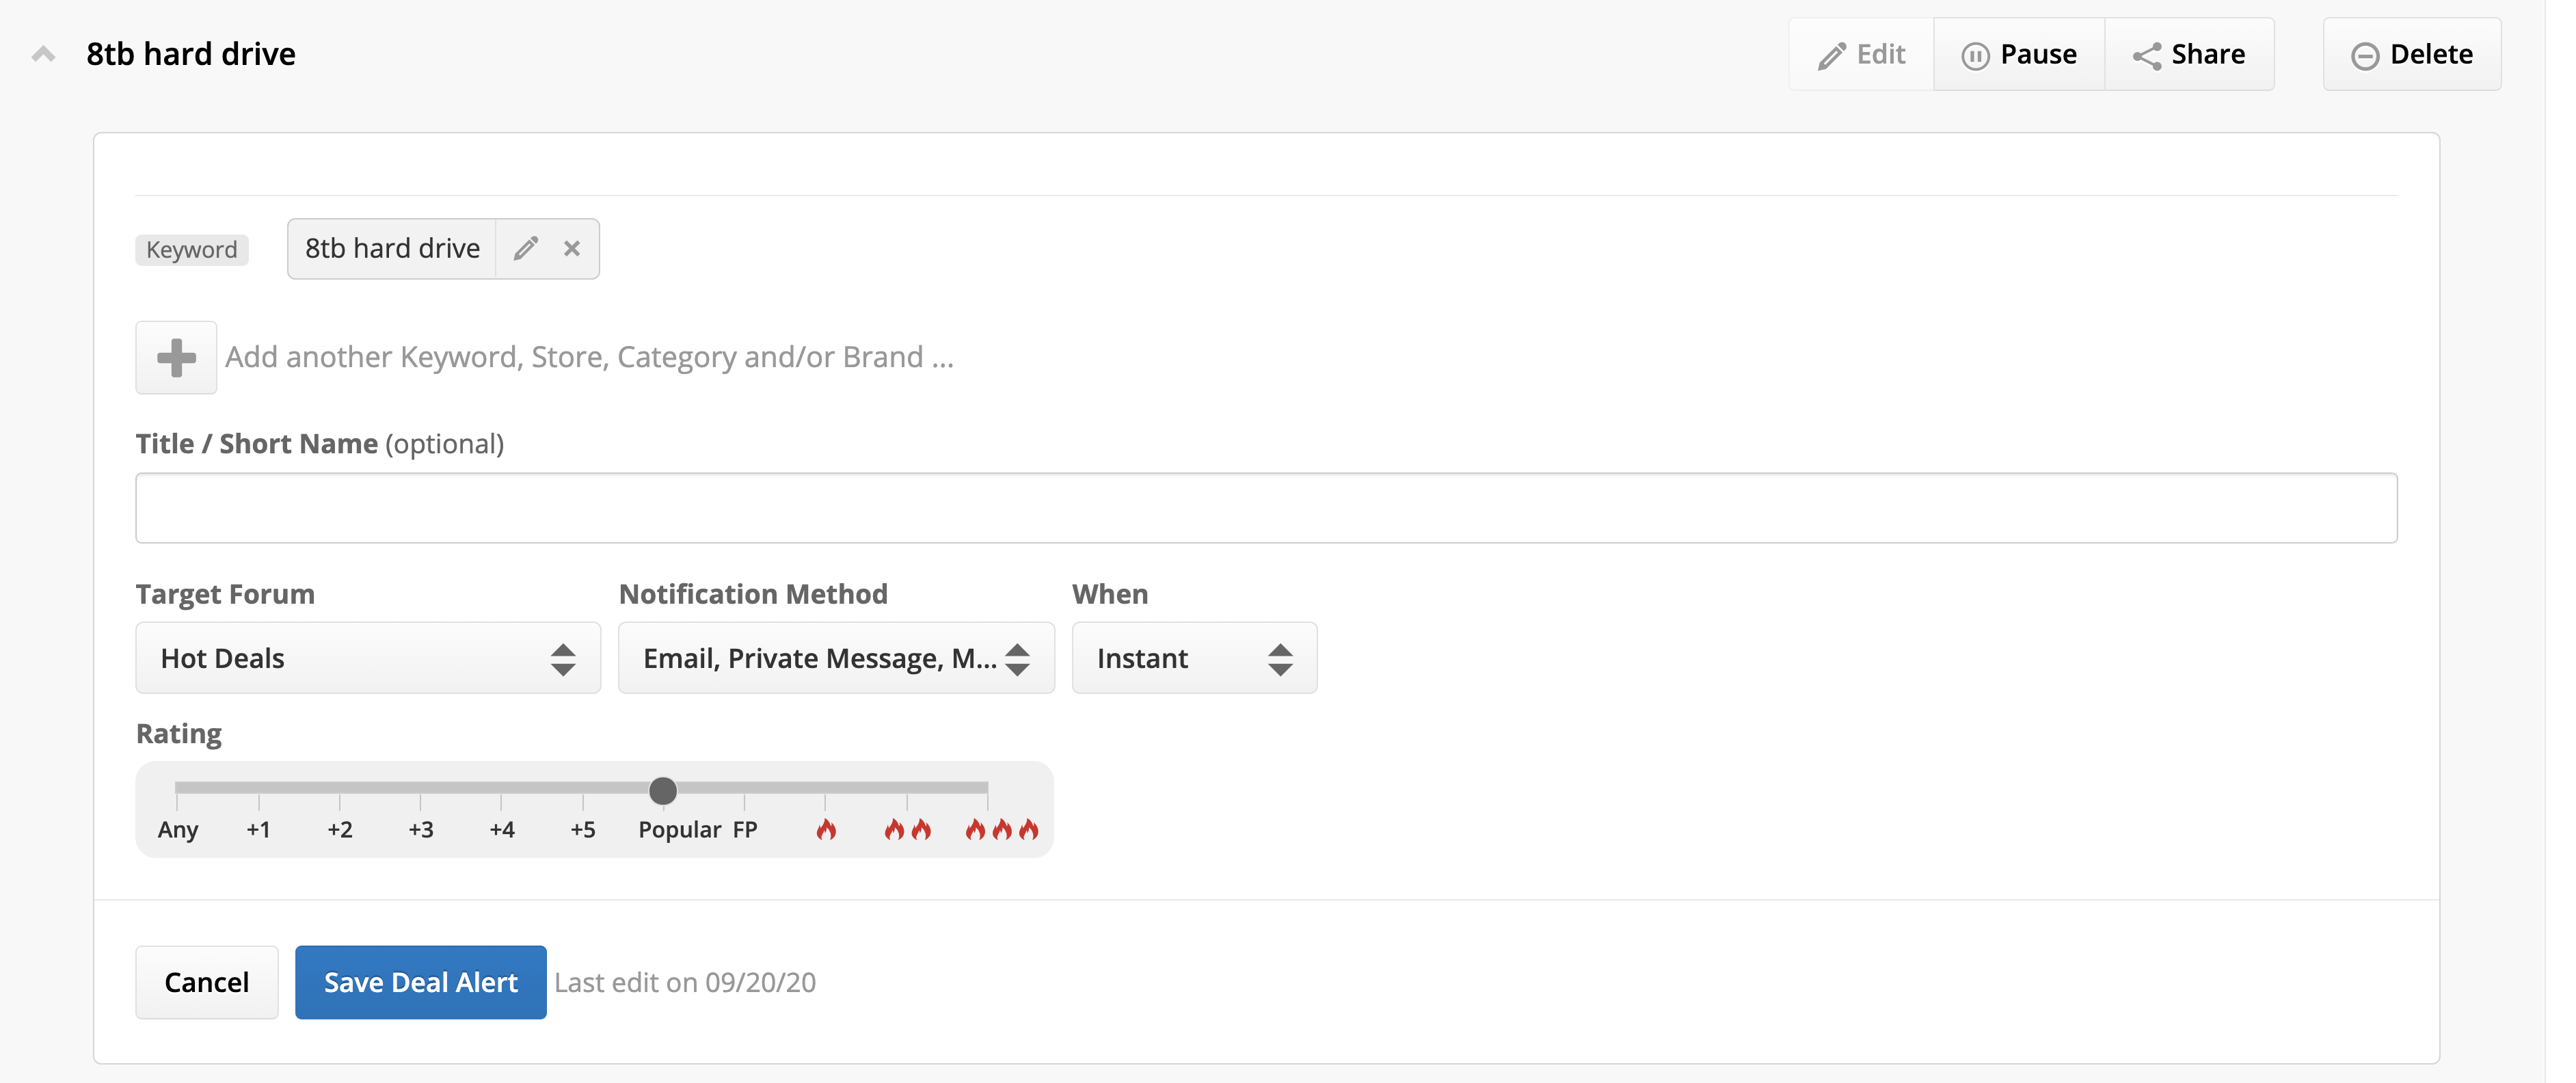2576x1083 pixels.
Task: Click the Cancel button
Action: pos(207,982)
